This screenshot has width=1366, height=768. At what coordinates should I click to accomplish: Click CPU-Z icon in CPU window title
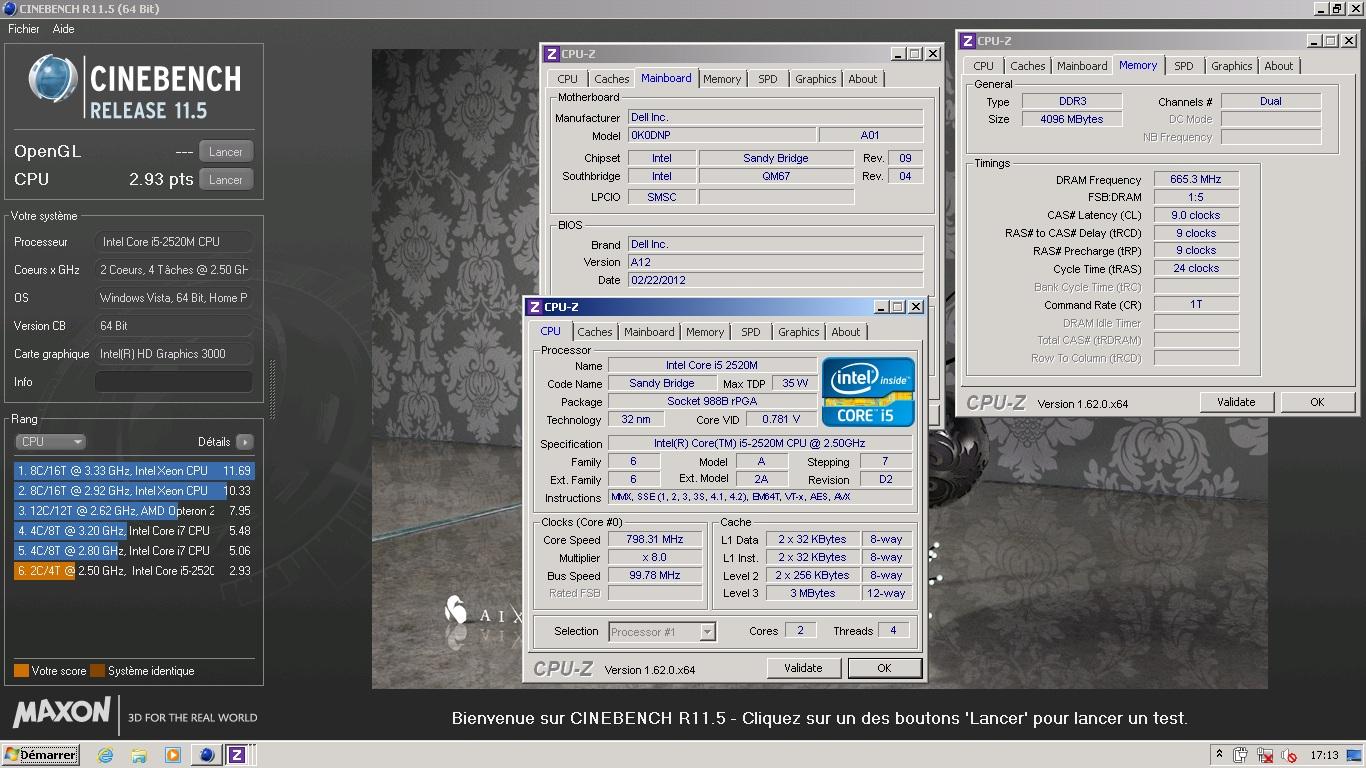coord(535,307)
